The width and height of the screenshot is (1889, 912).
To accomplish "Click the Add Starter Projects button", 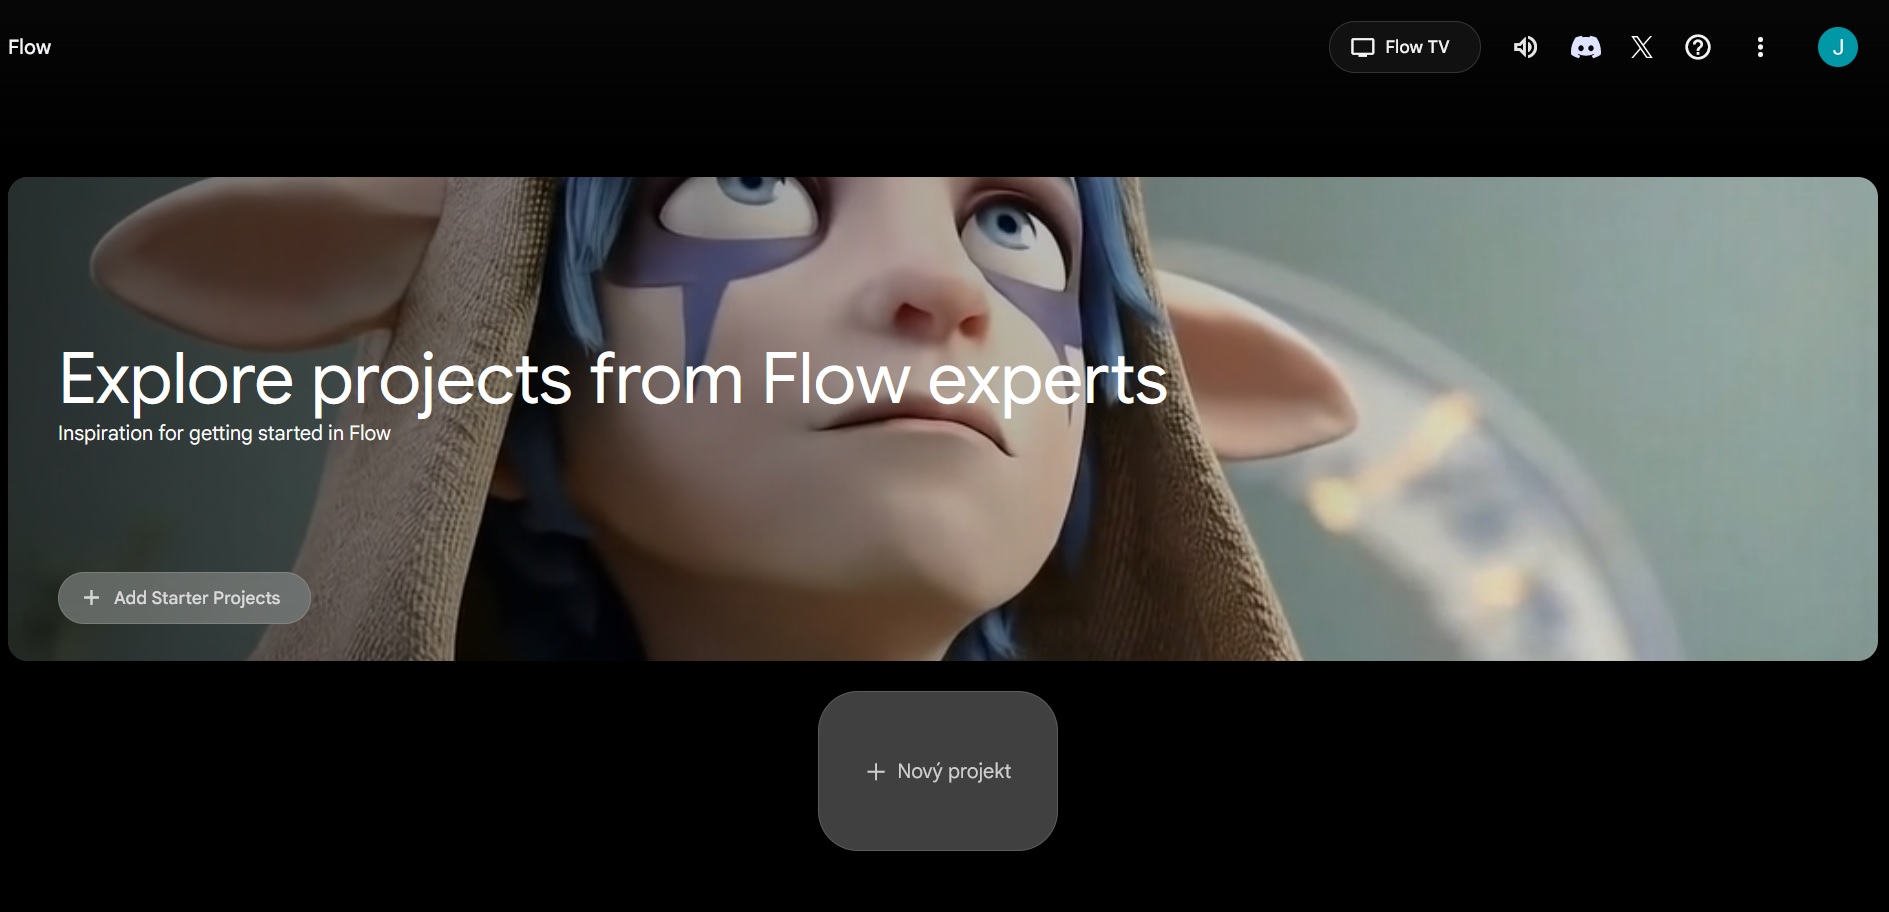I will point(184,598).
